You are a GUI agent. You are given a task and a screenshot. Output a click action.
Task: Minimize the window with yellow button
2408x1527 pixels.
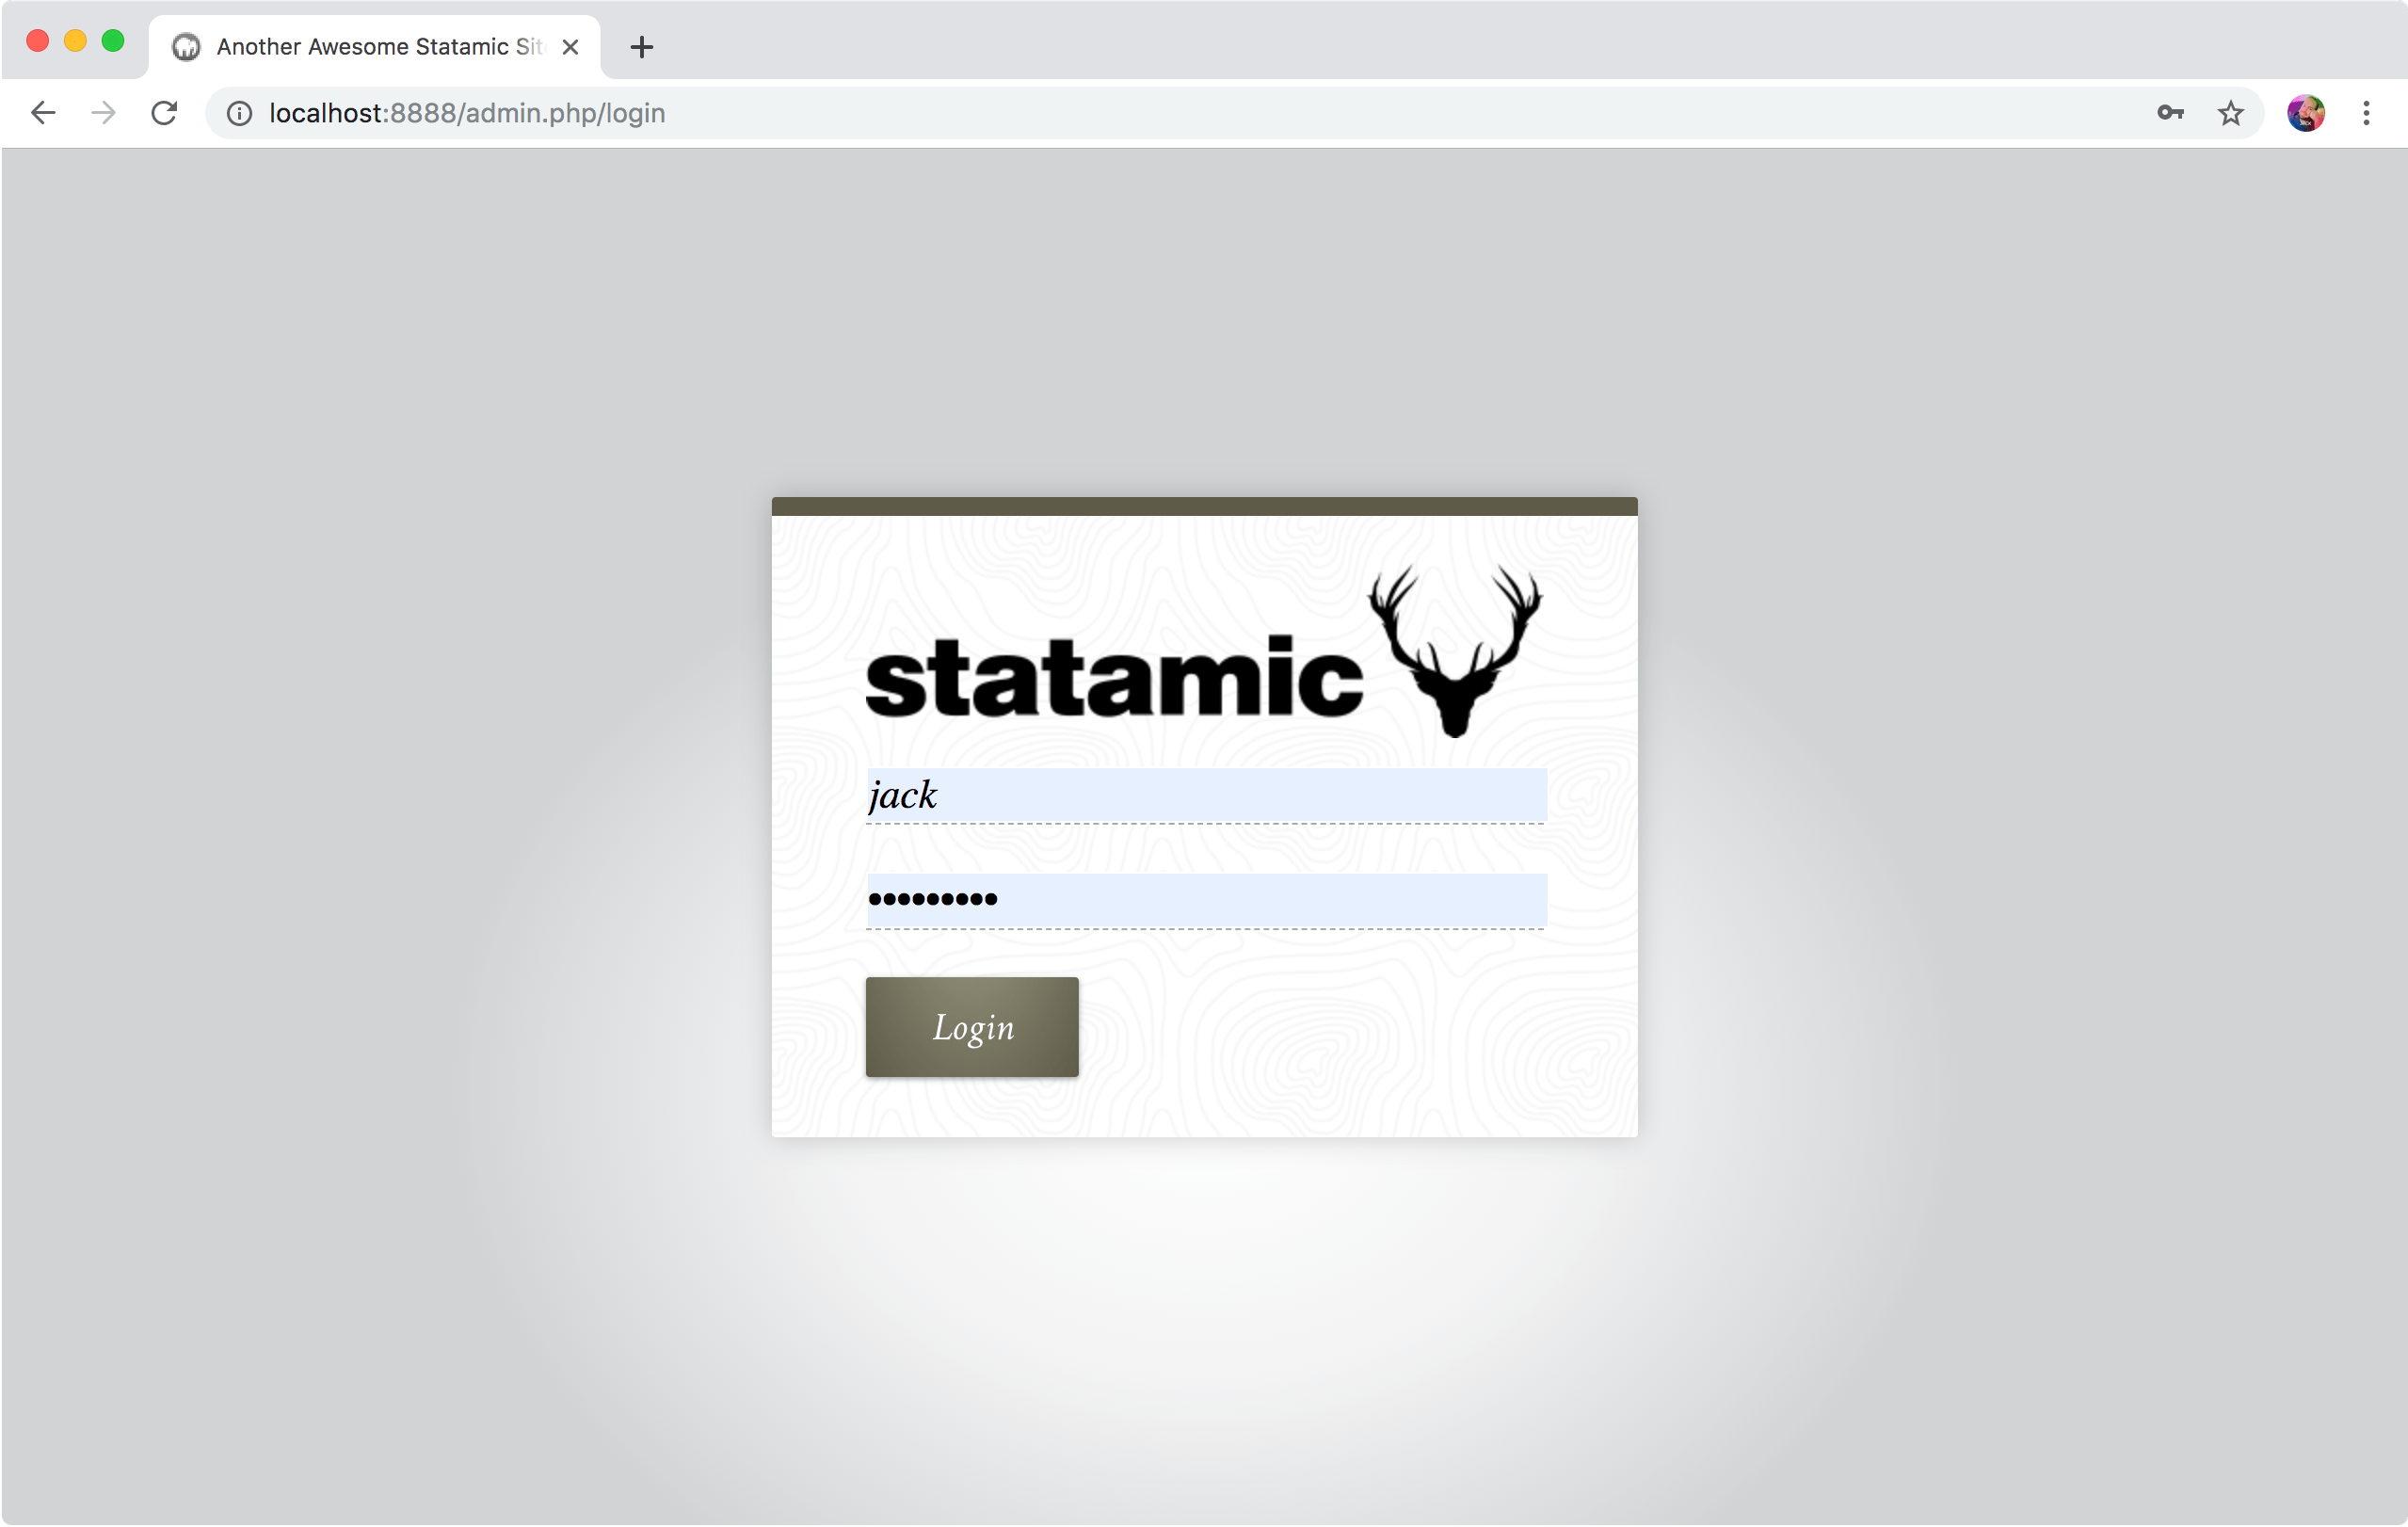point(76,40)
